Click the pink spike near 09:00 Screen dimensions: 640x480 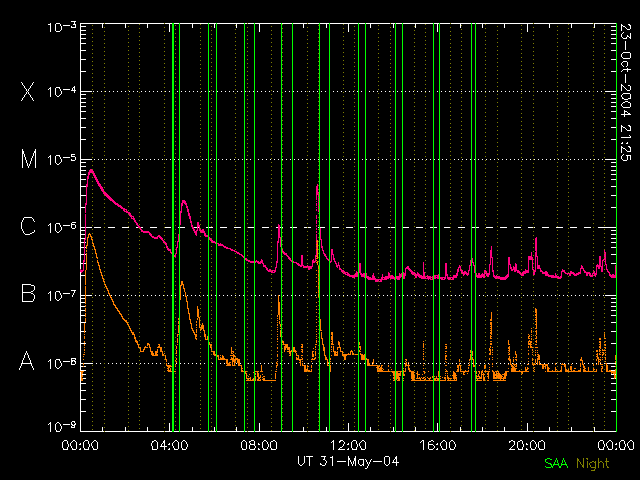279,225
